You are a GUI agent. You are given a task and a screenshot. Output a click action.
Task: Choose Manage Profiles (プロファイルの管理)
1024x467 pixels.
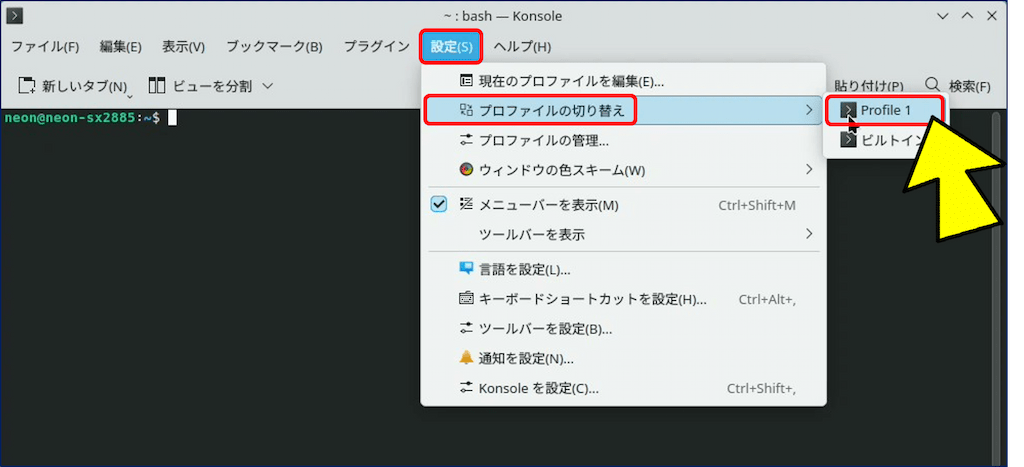[x=544, y=140]
